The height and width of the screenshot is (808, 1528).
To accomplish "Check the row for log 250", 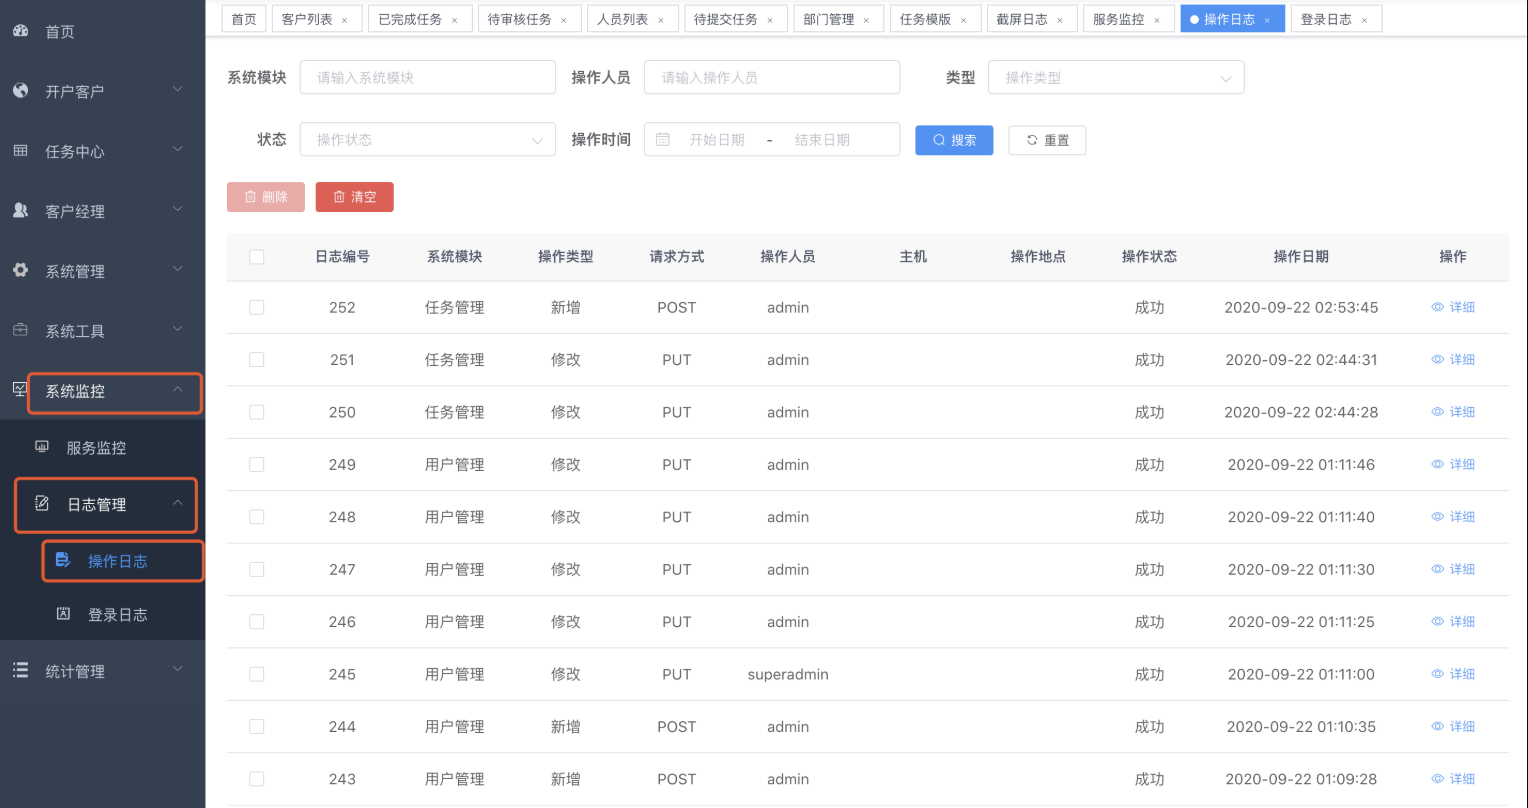I will point(257,412).
